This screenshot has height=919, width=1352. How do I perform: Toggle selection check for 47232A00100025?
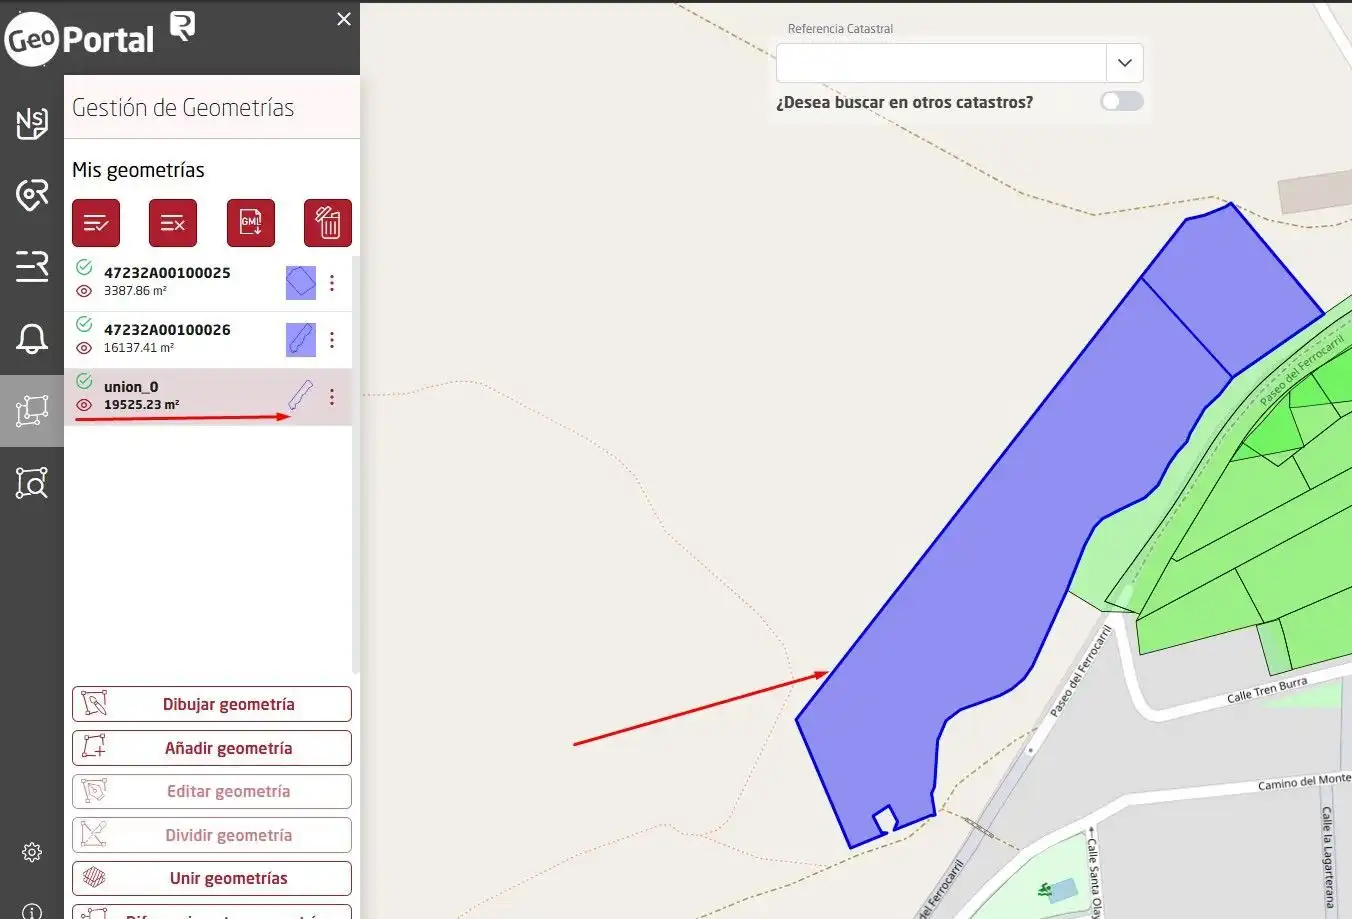tap(84, 267)
